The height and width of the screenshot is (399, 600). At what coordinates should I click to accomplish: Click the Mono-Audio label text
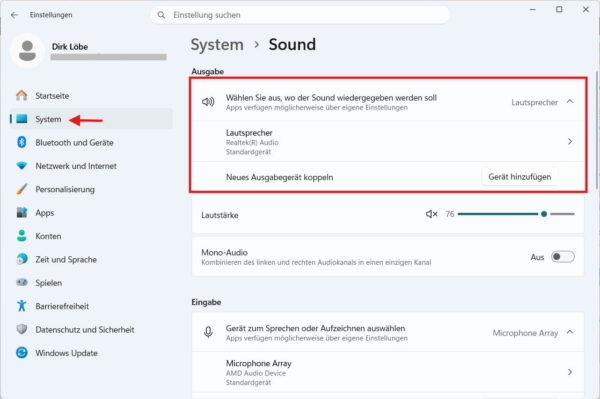(x=224, y=252)
